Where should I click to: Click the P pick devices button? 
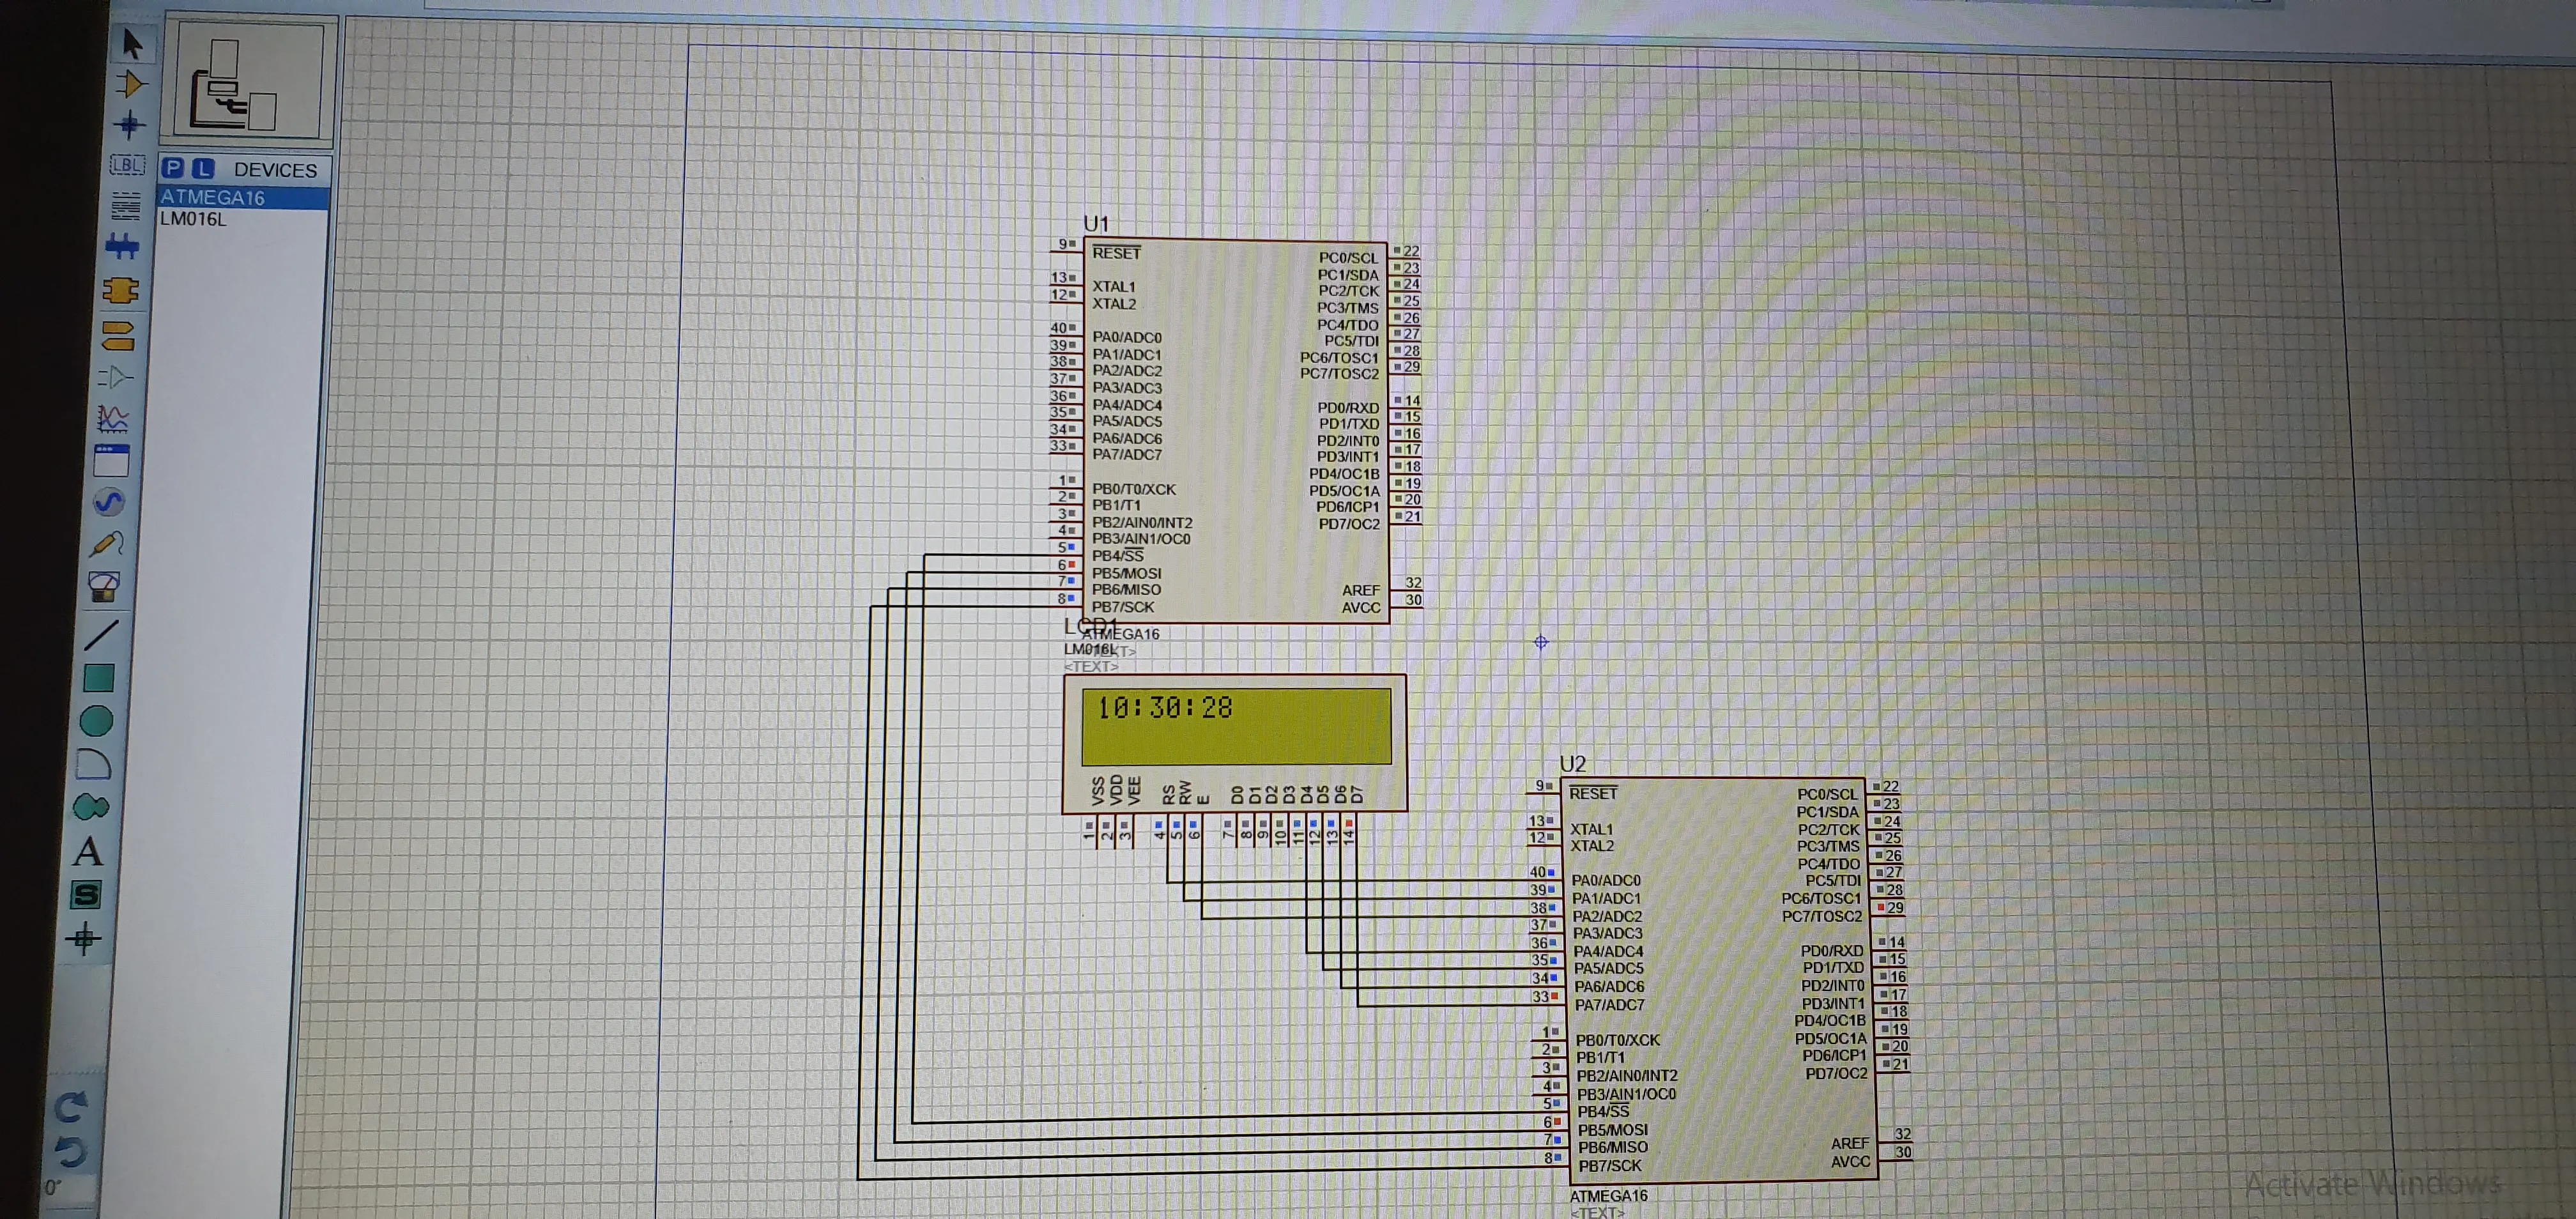[172, 168]
